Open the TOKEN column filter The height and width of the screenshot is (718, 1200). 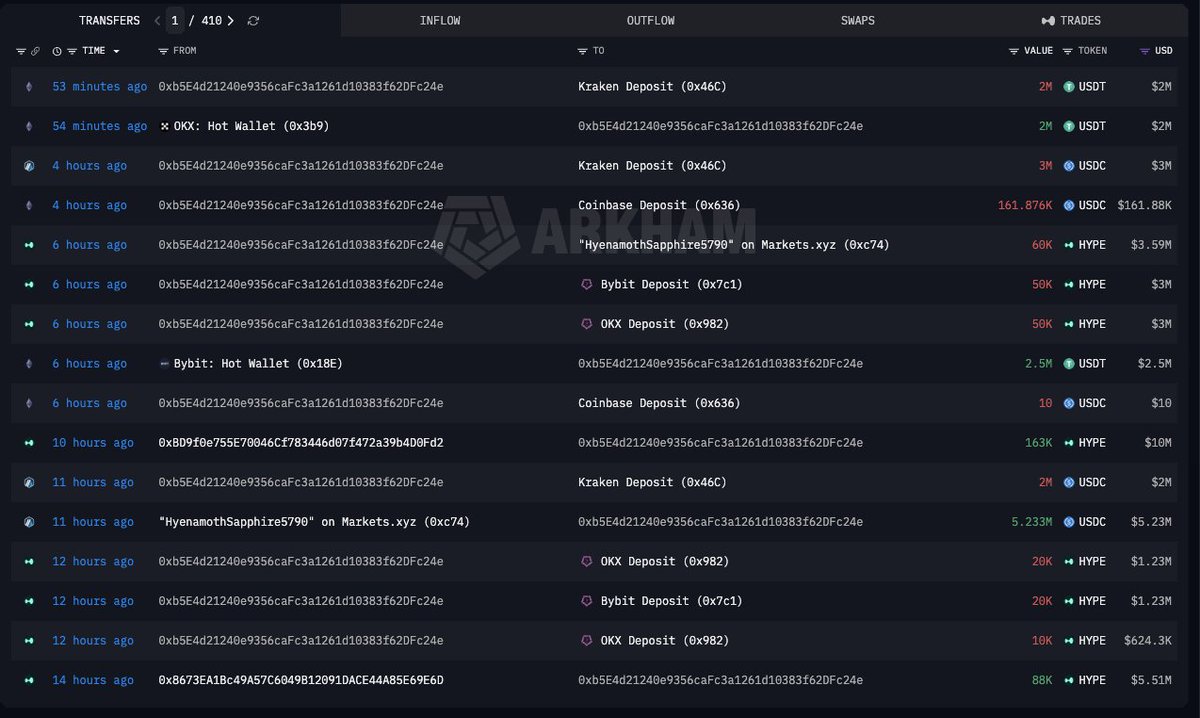[x=1067, y=51]
